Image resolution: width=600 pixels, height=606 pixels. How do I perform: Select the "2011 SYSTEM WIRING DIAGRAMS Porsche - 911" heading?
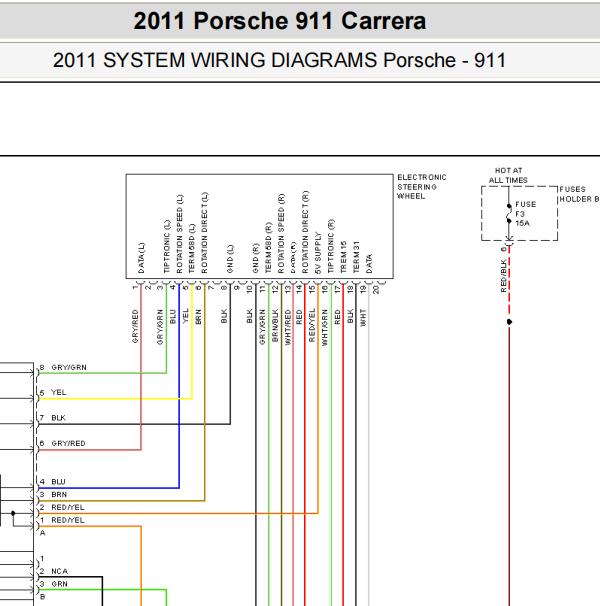pos(279,60)
